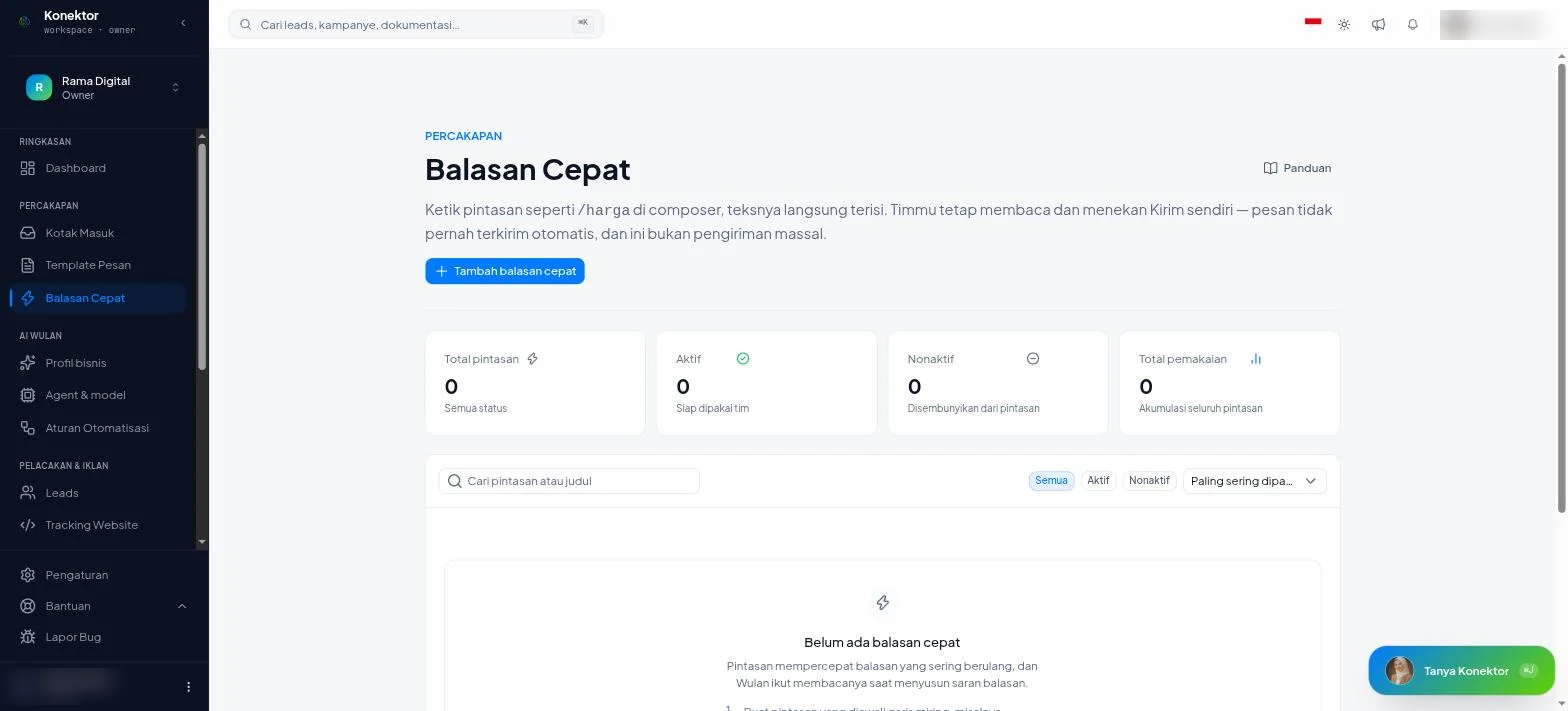The image size is (1568, 711).
Task: Click the Agent & model chip icon
Action: tap(28, 395)
